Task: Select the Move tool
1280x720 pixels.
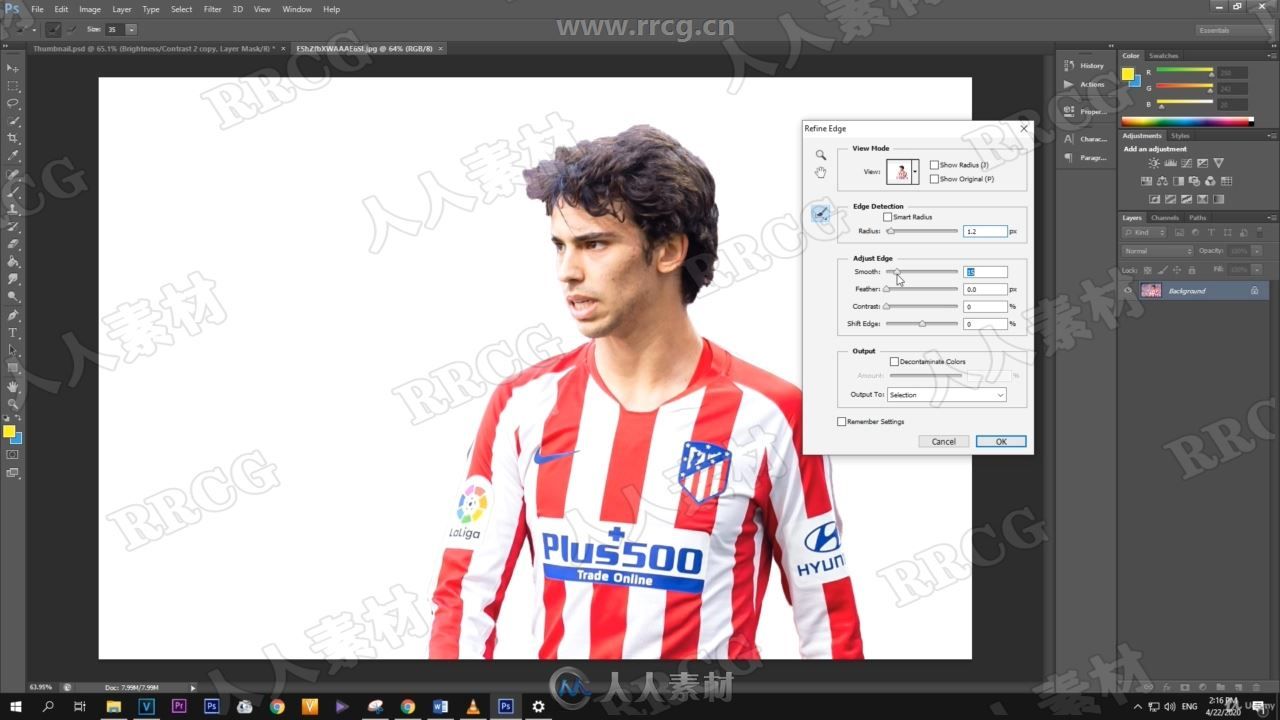Action: coord(13,67)
